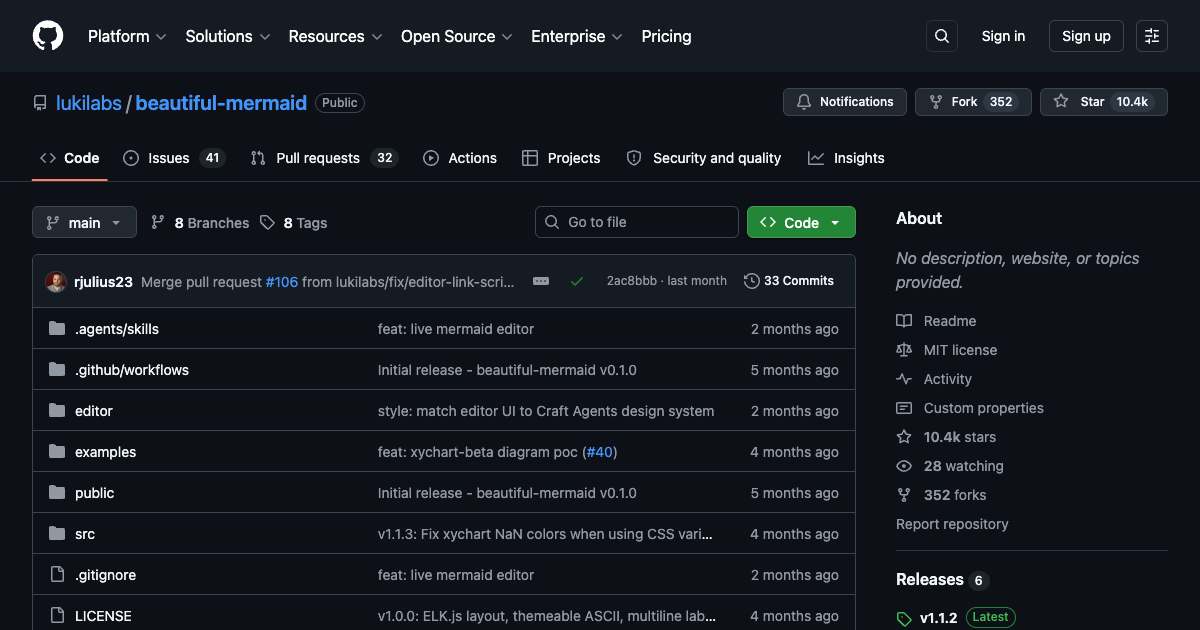Expand commit message ellipsis button
This screenshot has width=1200, height=630.
point(541,282)
